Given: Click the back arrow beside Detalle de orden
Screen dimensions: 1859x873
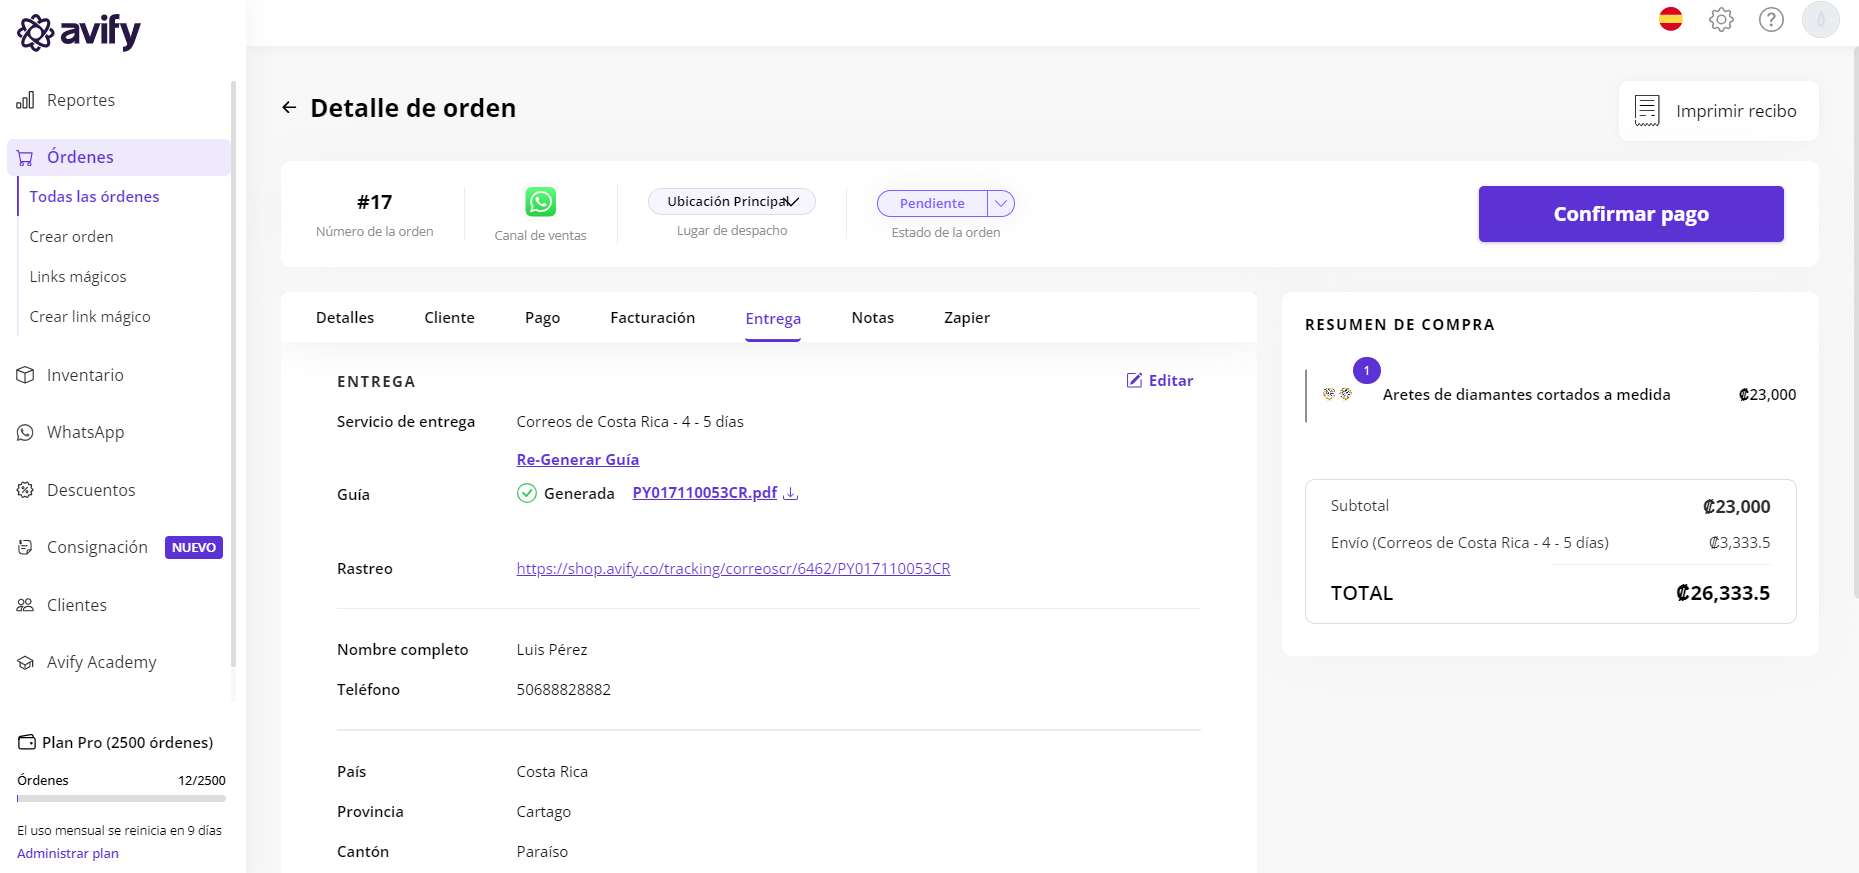Looking at the screenshot, I should (x=289, y=108).
